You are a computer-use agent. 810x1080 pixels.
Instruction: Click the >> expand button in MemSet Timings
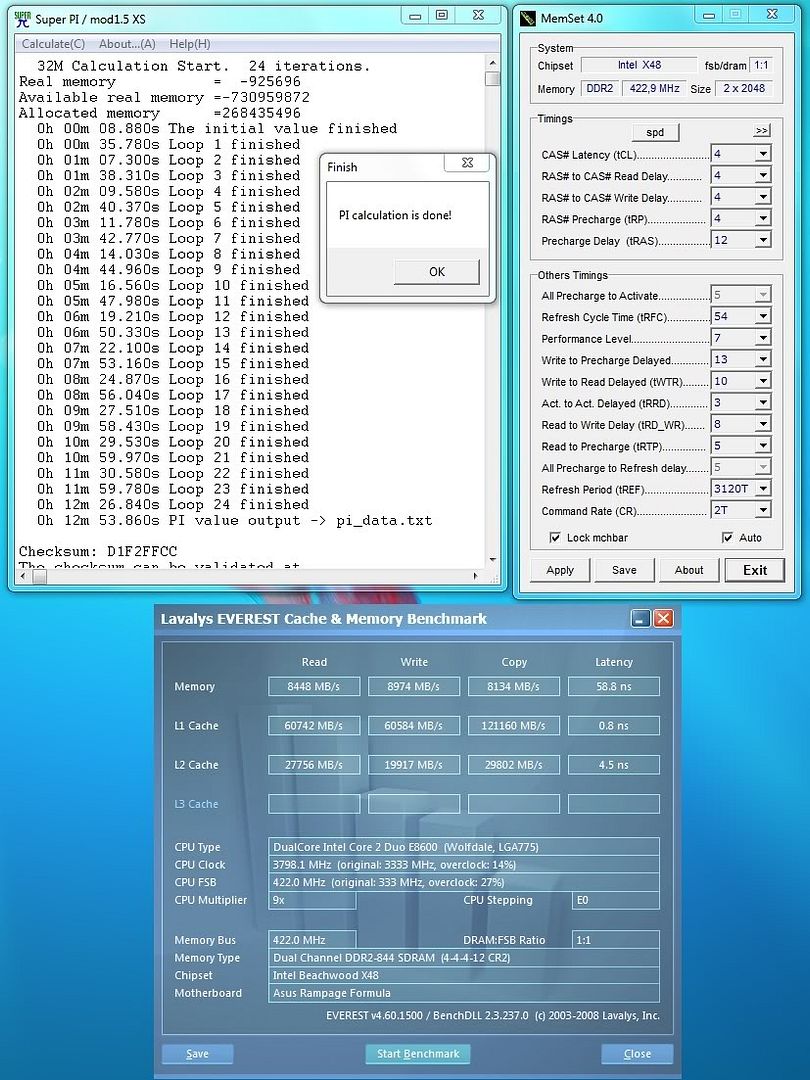click(761, 131)
